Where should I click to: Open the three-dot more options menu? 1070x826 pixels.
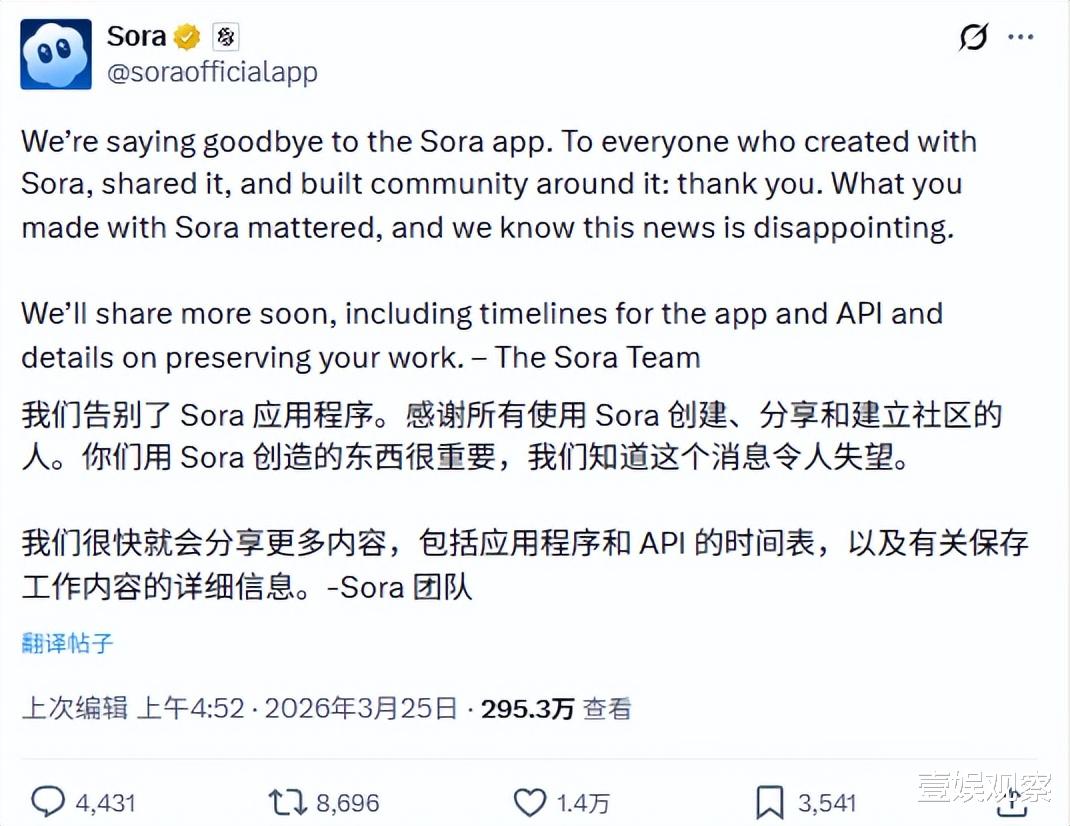coord(1021,38)
